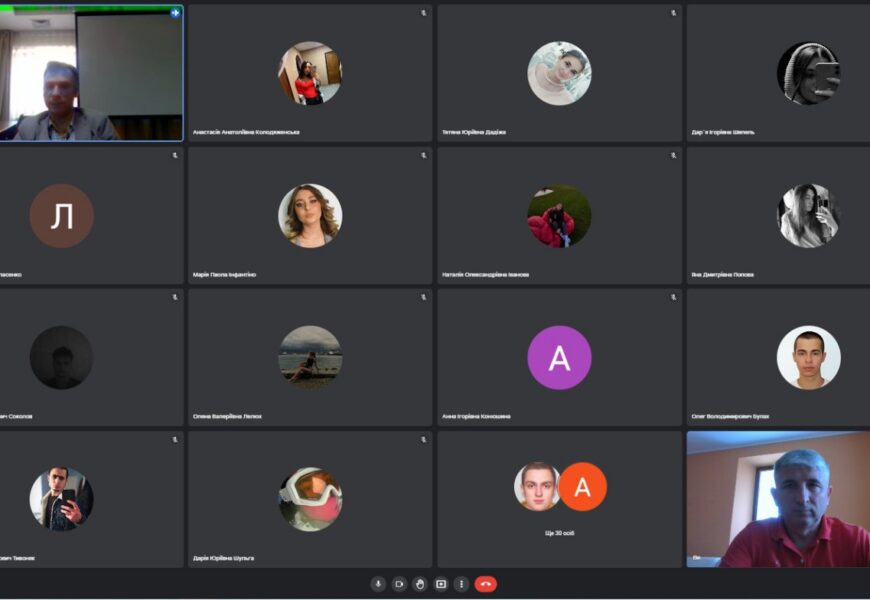Click muted mic icon on Тетяна Юріївна tile

pos(673,13)
